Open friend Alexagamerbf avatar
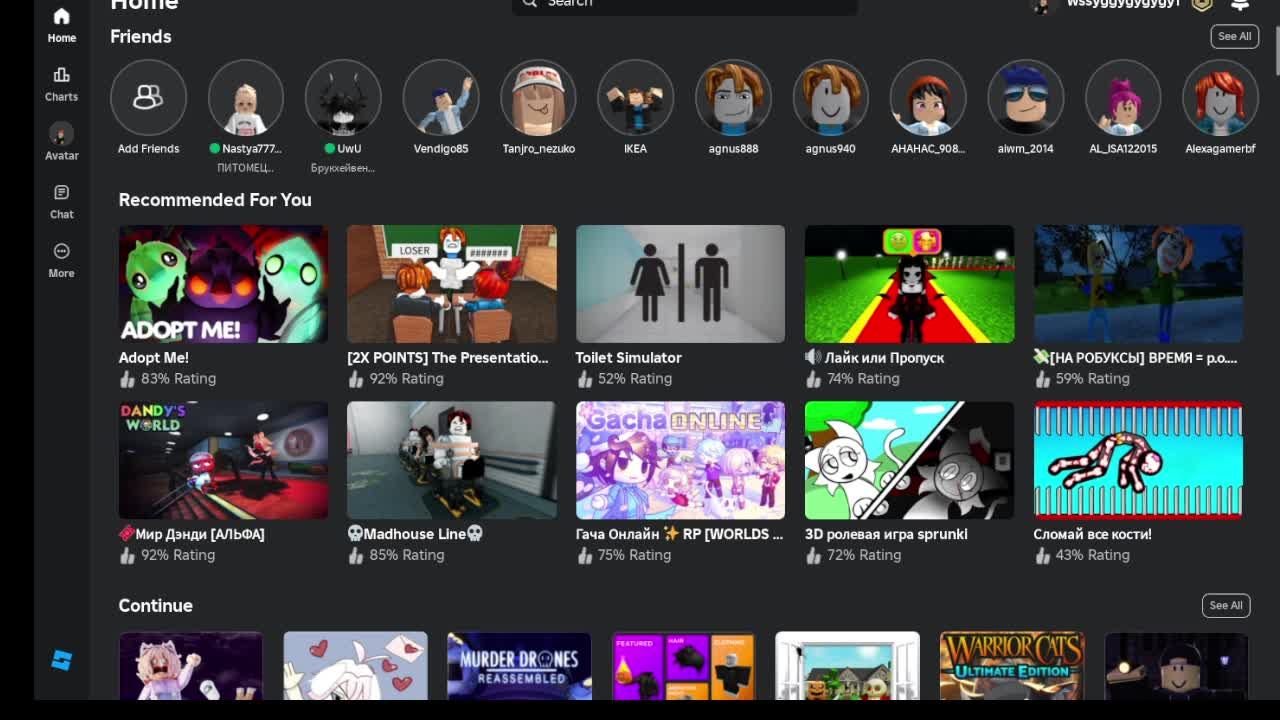 pos(1220,97)
